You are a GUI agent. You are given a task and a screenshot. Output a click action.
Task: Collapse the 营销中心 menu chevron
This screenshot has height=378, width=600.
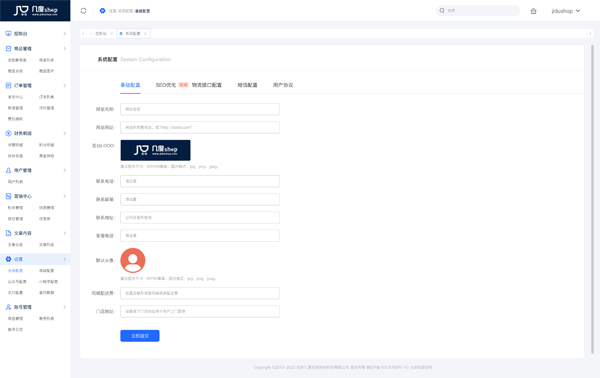pyautogui.click(x=65, y=196)
